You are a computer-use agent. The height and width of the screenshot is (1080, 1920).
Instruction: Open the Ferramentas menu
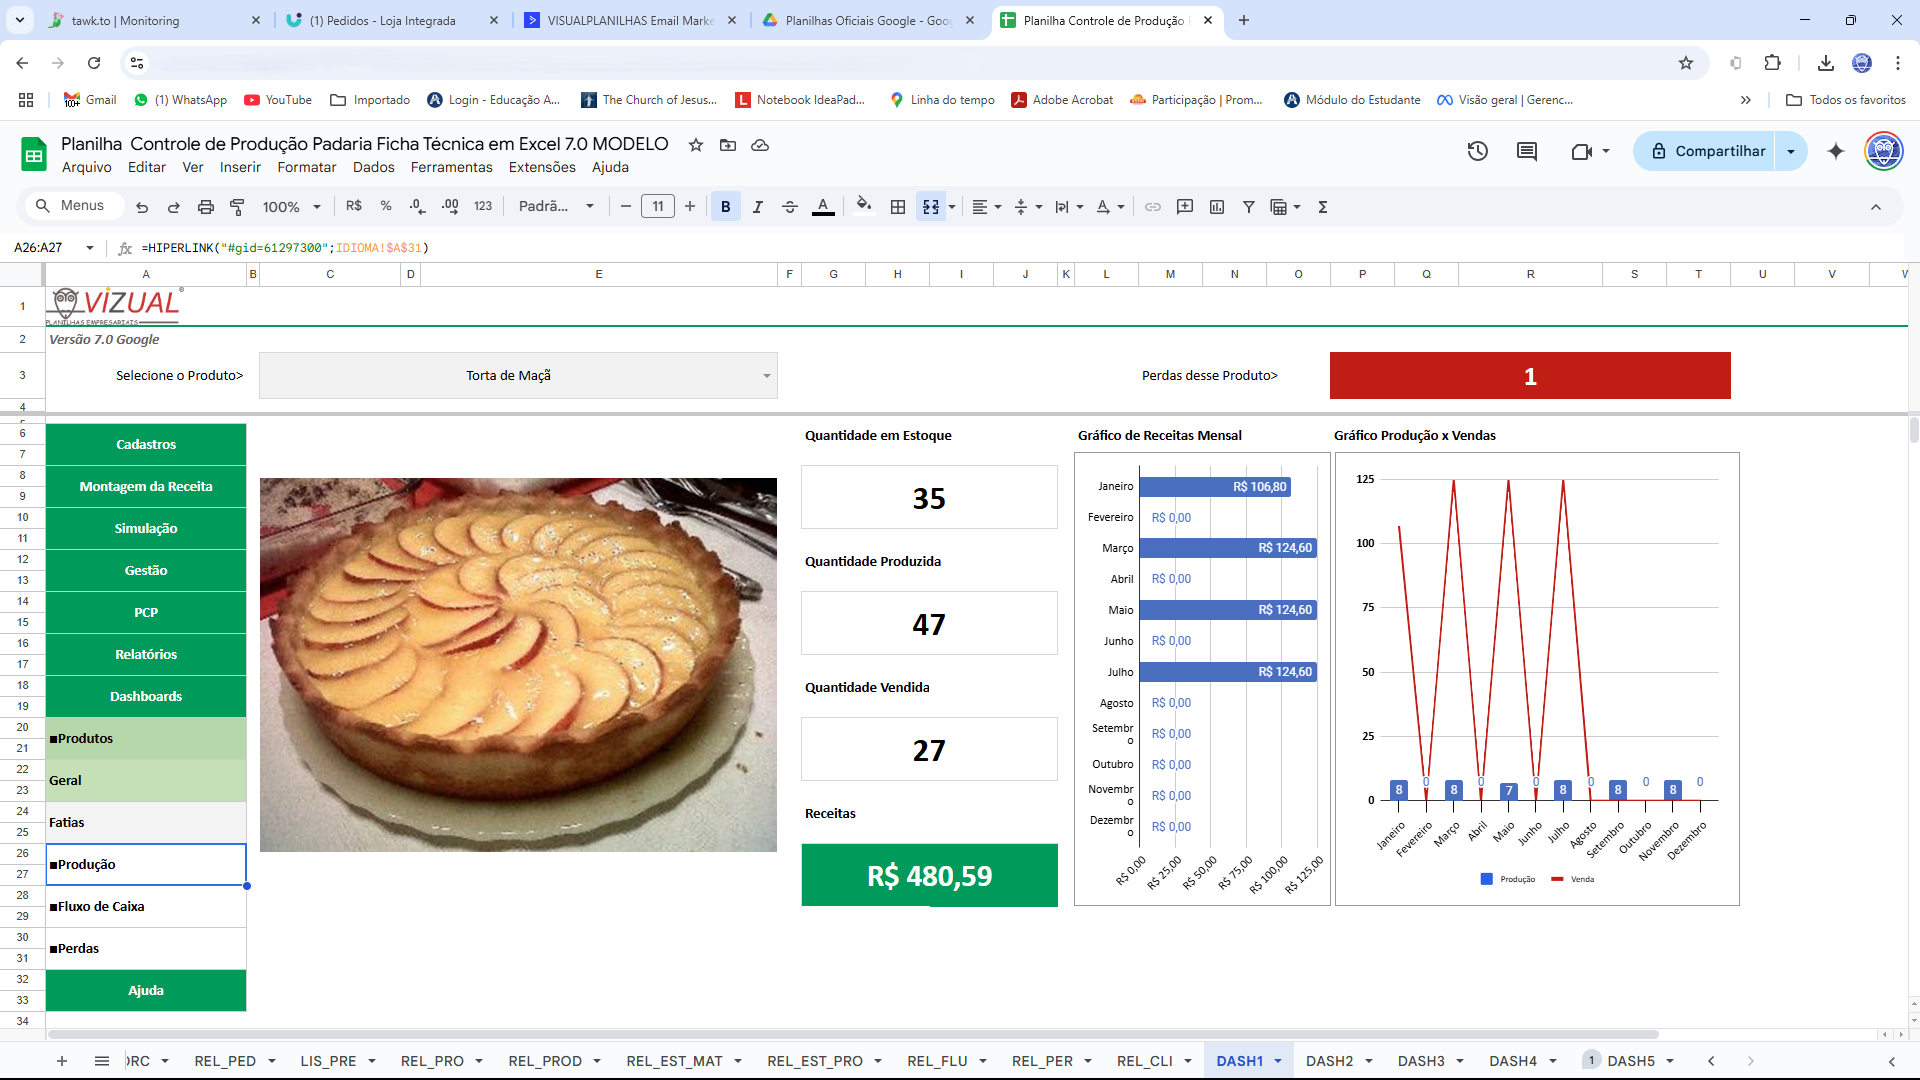[x=451, y=167]
